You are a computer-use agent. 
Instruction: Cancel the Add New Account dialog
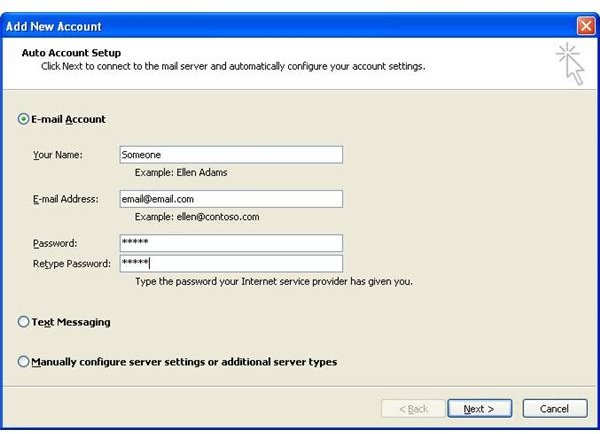coord(554,409)
